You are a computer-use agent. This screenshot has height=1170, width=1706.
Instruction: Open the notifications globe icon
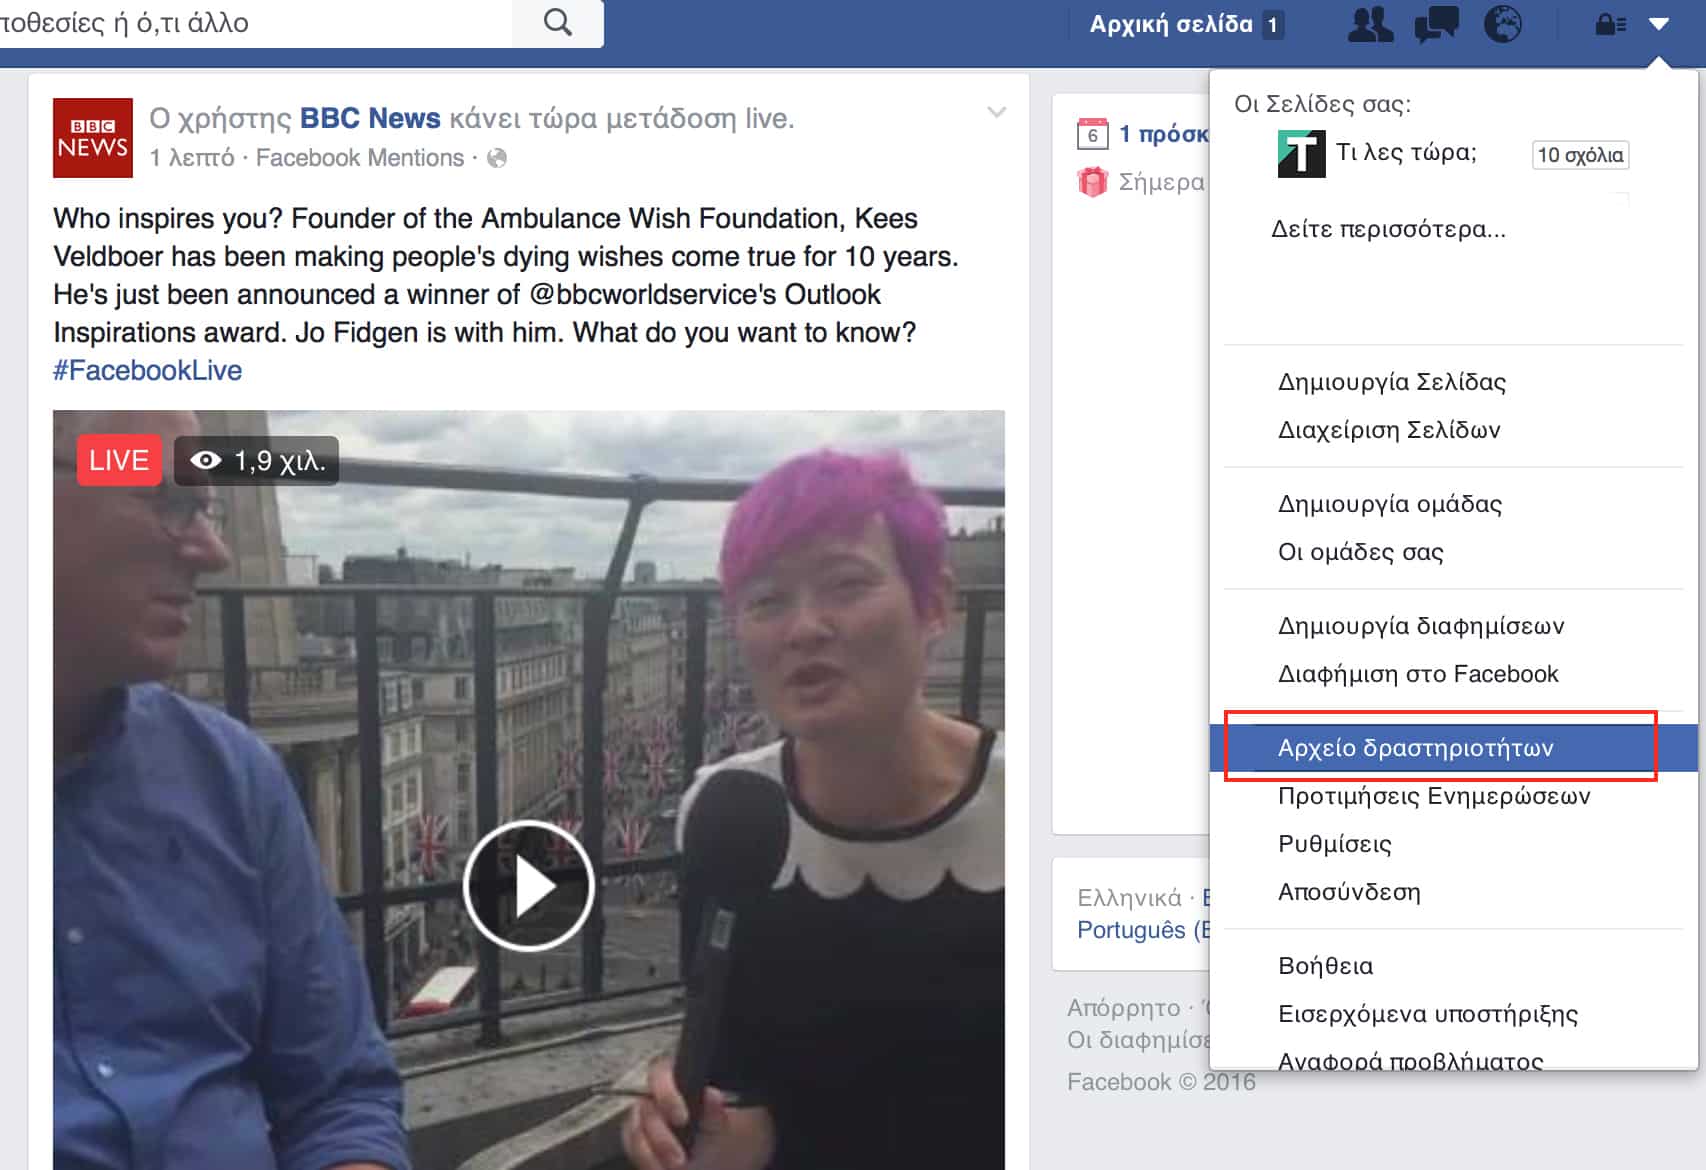point(1502,23)
